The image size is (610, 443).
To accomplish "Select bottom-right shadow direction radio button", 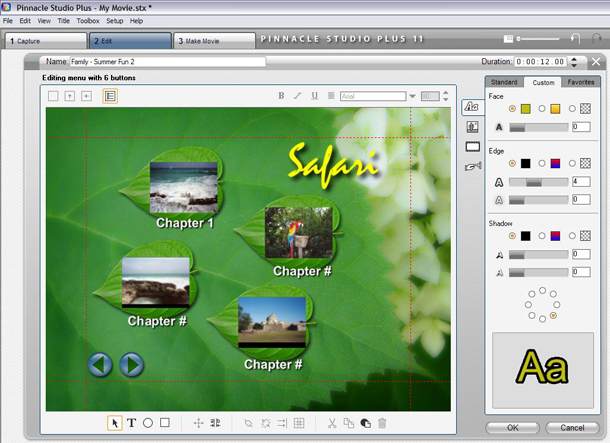I will point(553,315).
